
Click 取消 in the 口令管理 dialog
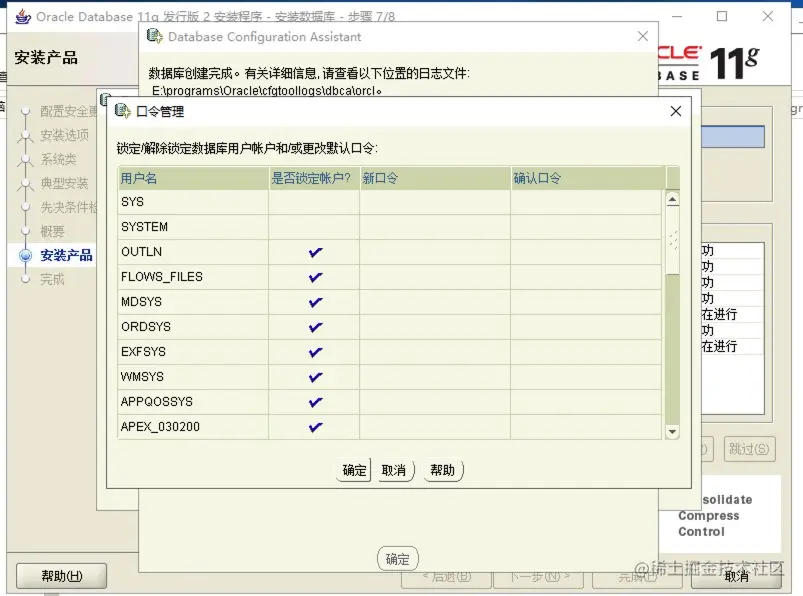(394, 470)
